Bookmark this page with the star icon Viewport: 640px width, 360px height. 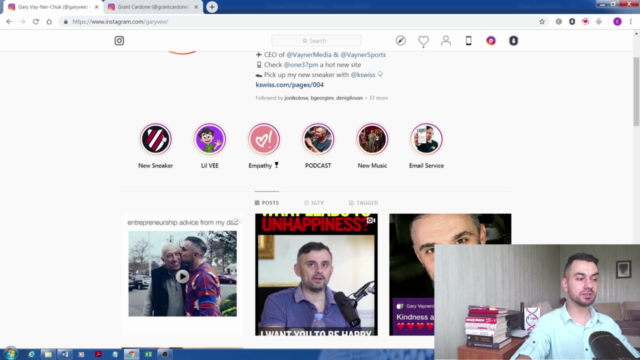(x=542, y=22)
